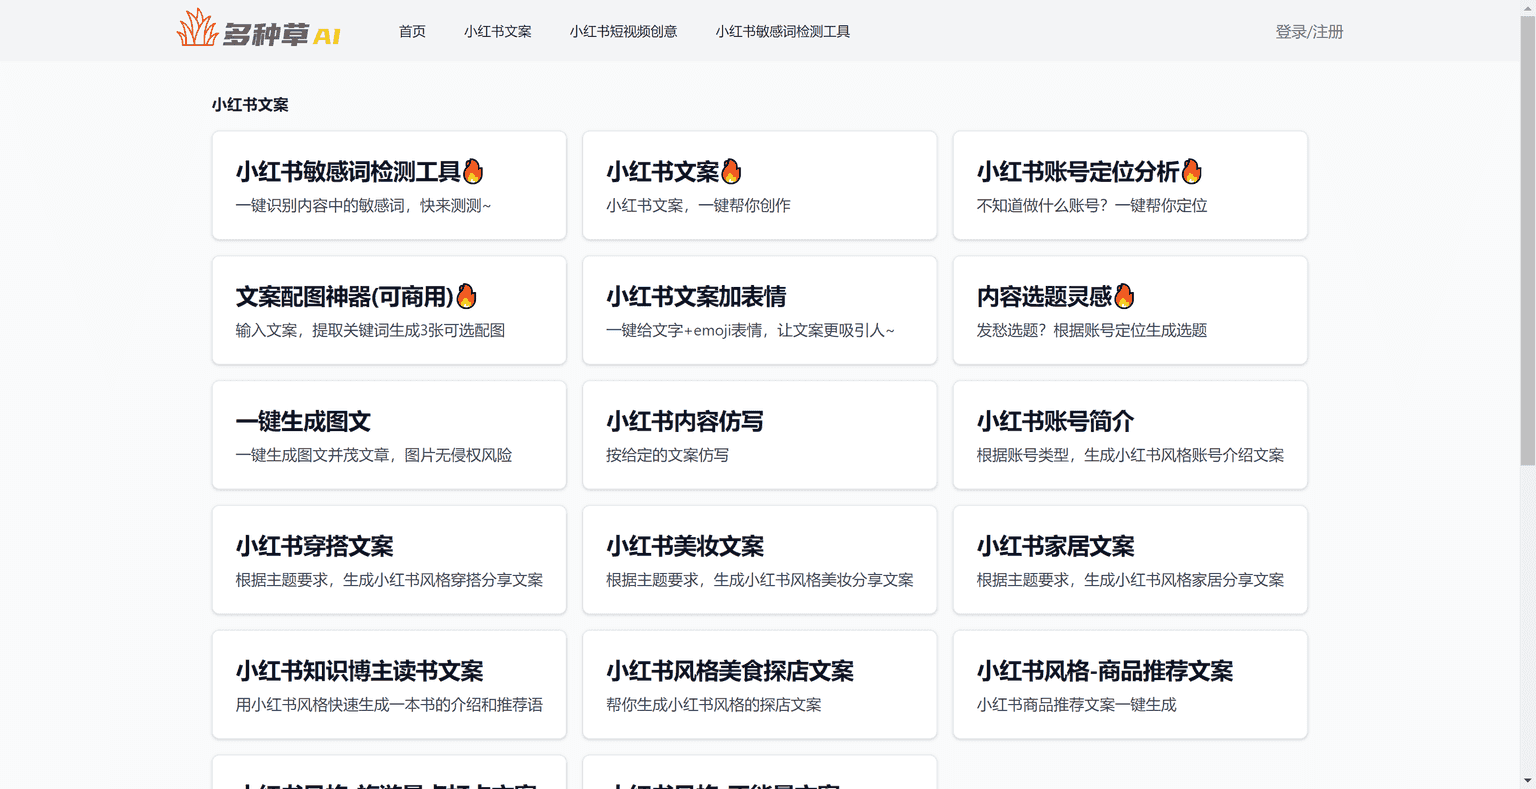Viewport: 1536px width, 789px height.
Task: Click text 输入文案，提取关键词生成3张可选配图
Action: point(370,330)
